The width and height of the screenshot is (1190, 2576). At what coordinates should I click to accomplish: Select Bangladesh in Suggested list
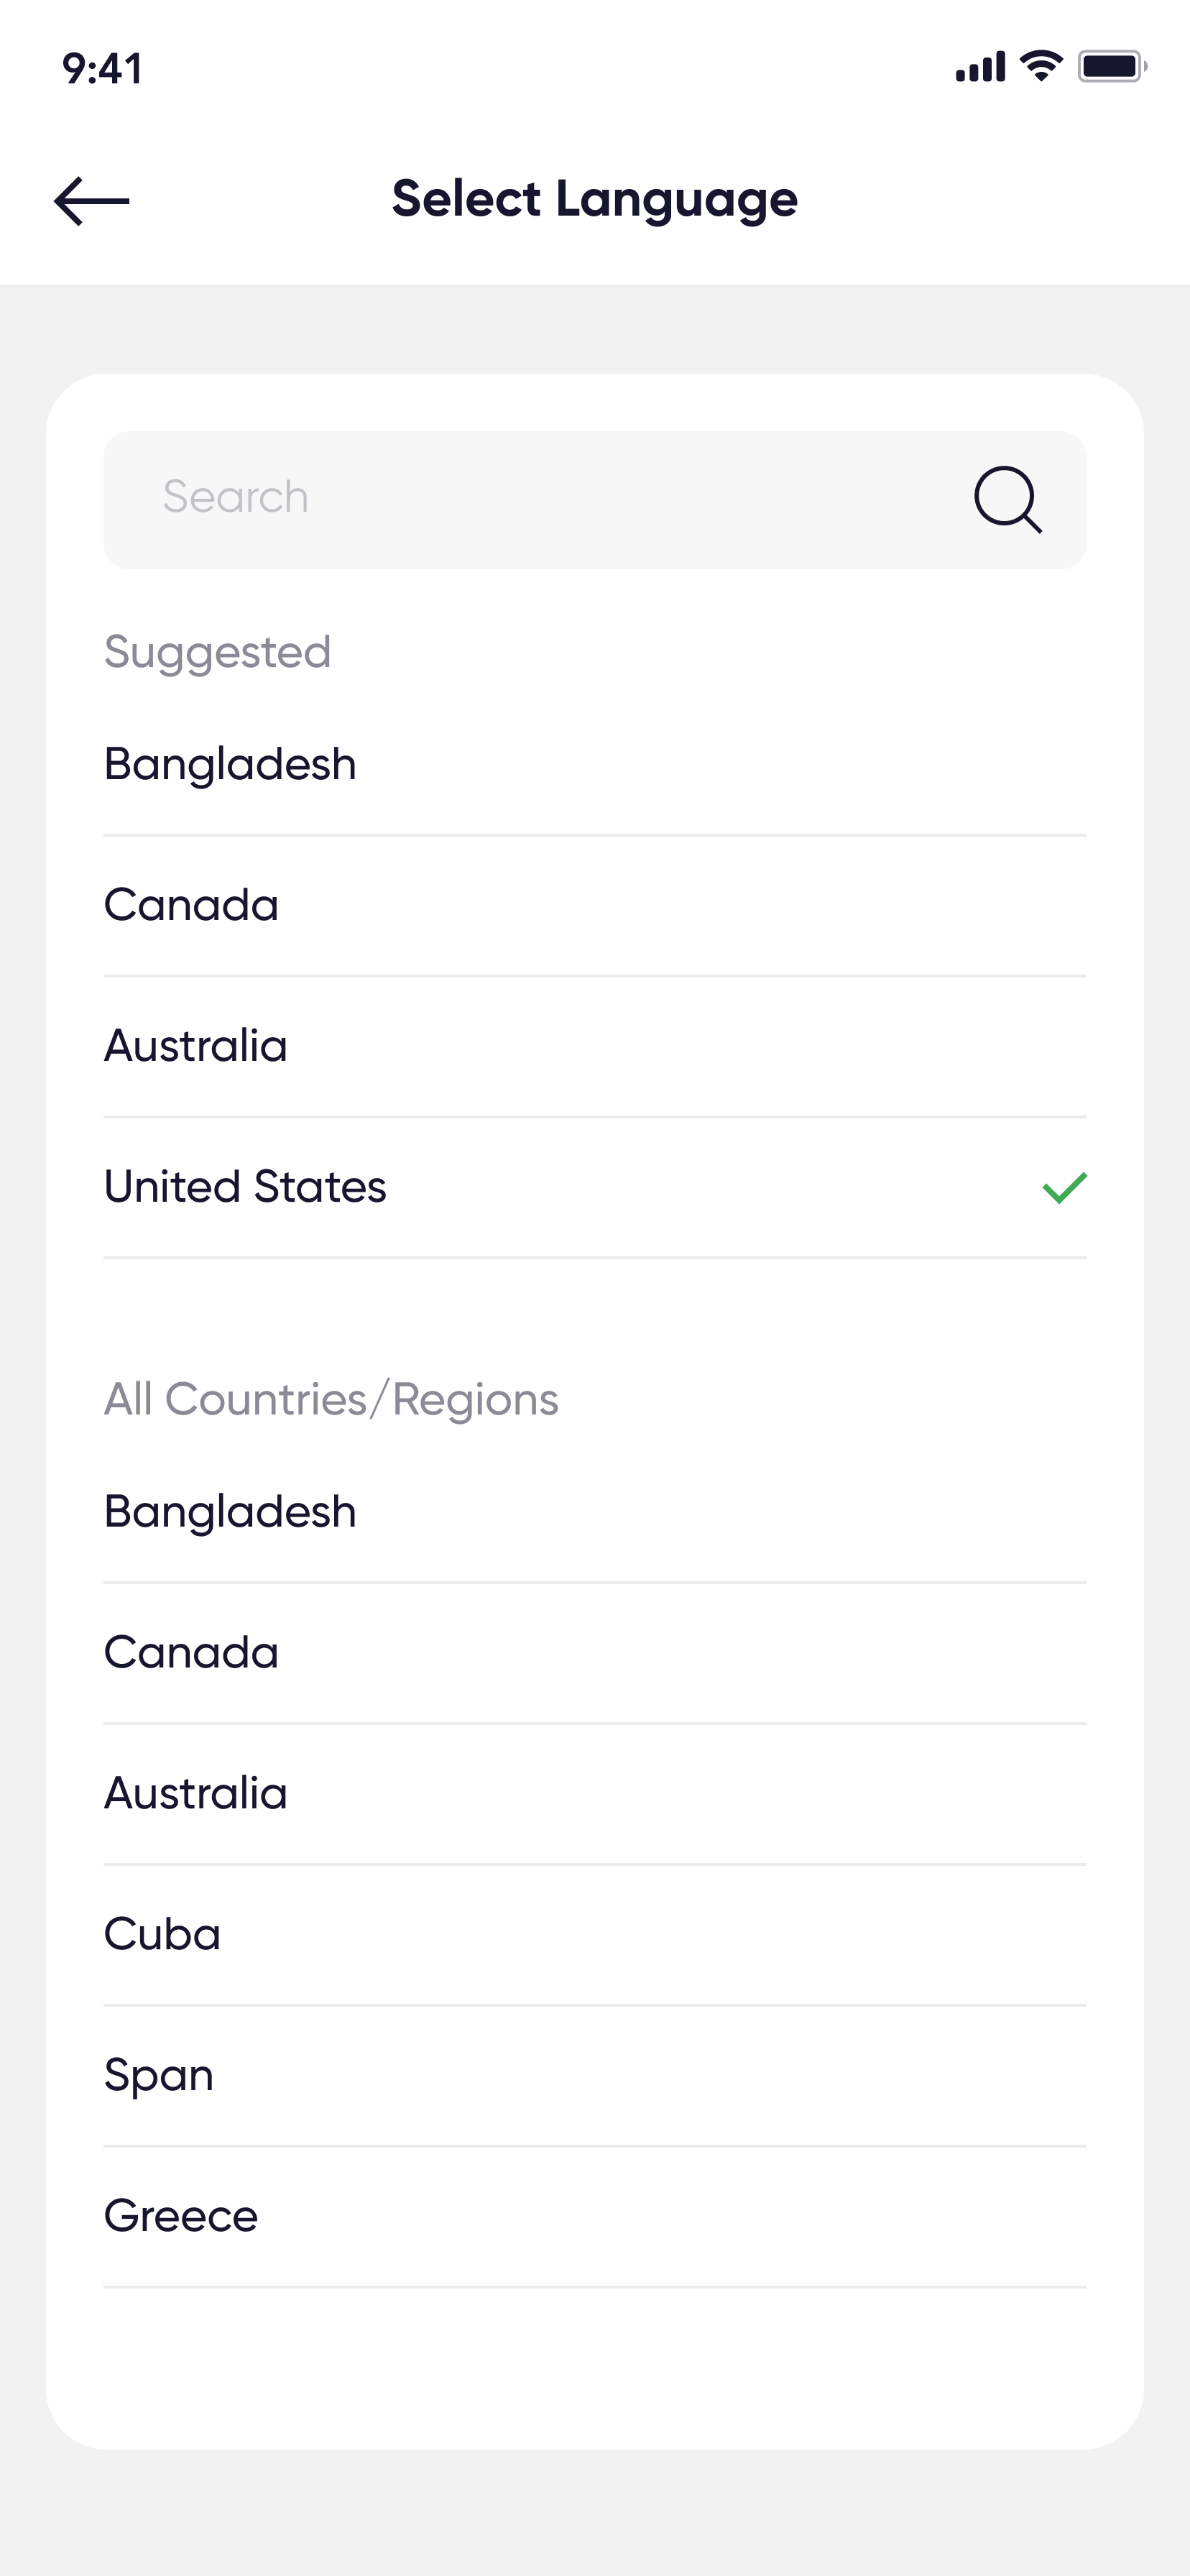pyautogui.click(x=231, y=765)
